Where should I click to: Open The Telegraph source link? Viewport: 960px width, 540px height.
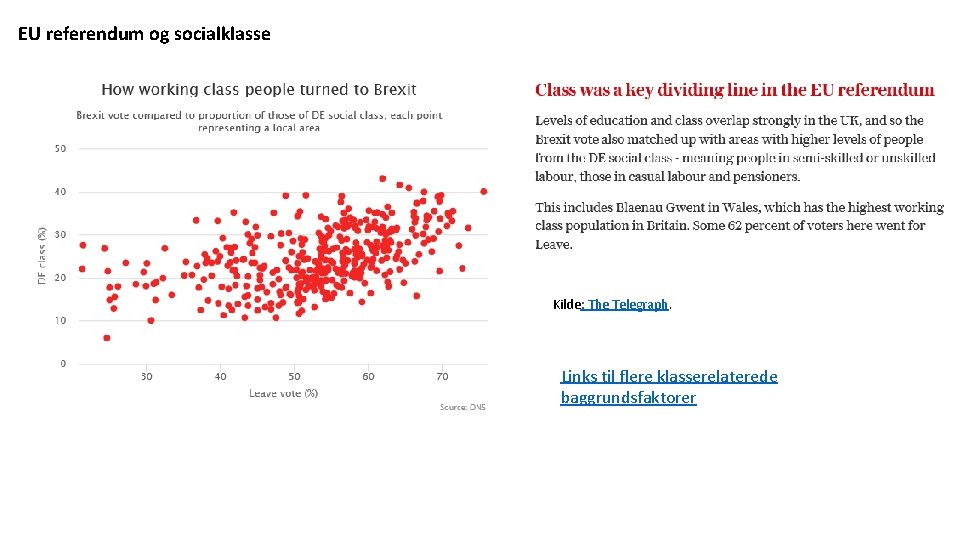click(628, 305)
